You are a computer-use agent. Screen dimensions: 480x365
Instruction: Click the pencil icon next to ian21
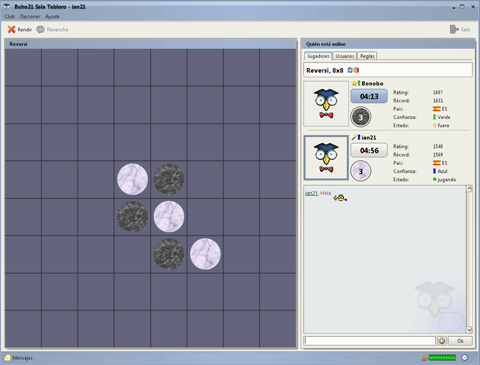[354, 137]
